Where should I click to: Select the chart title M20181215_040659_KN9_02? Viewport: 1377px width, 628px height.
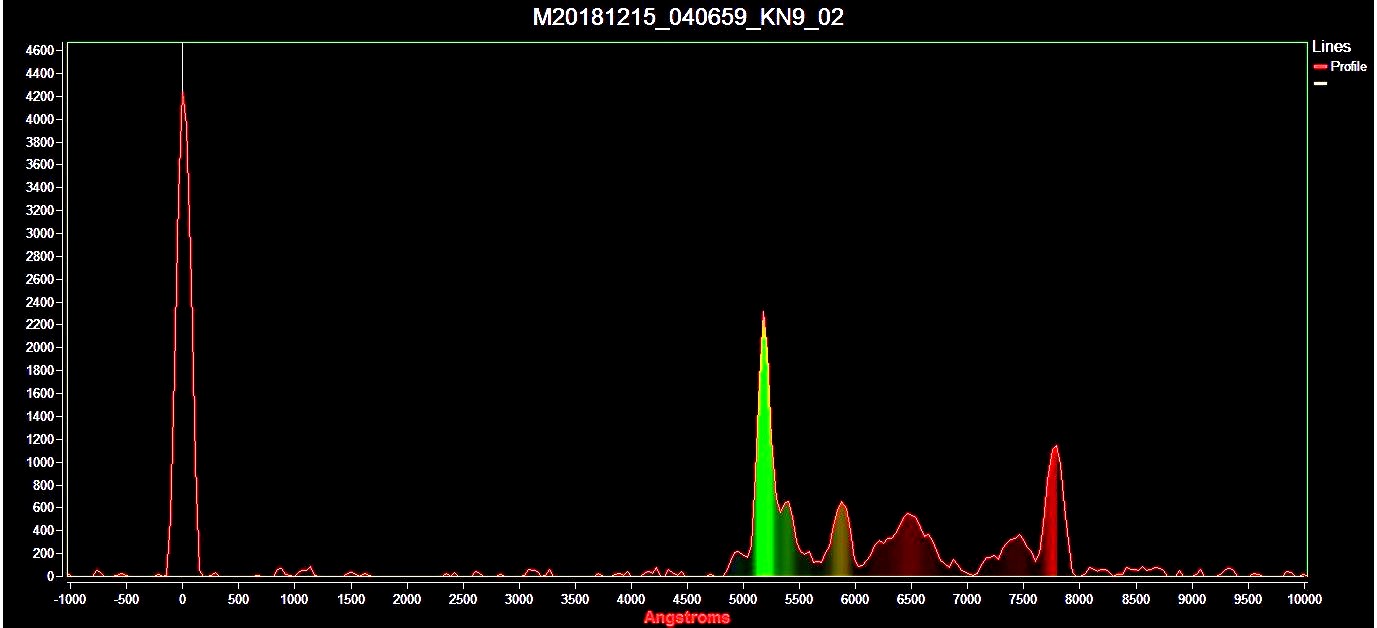tap(687, 17)
